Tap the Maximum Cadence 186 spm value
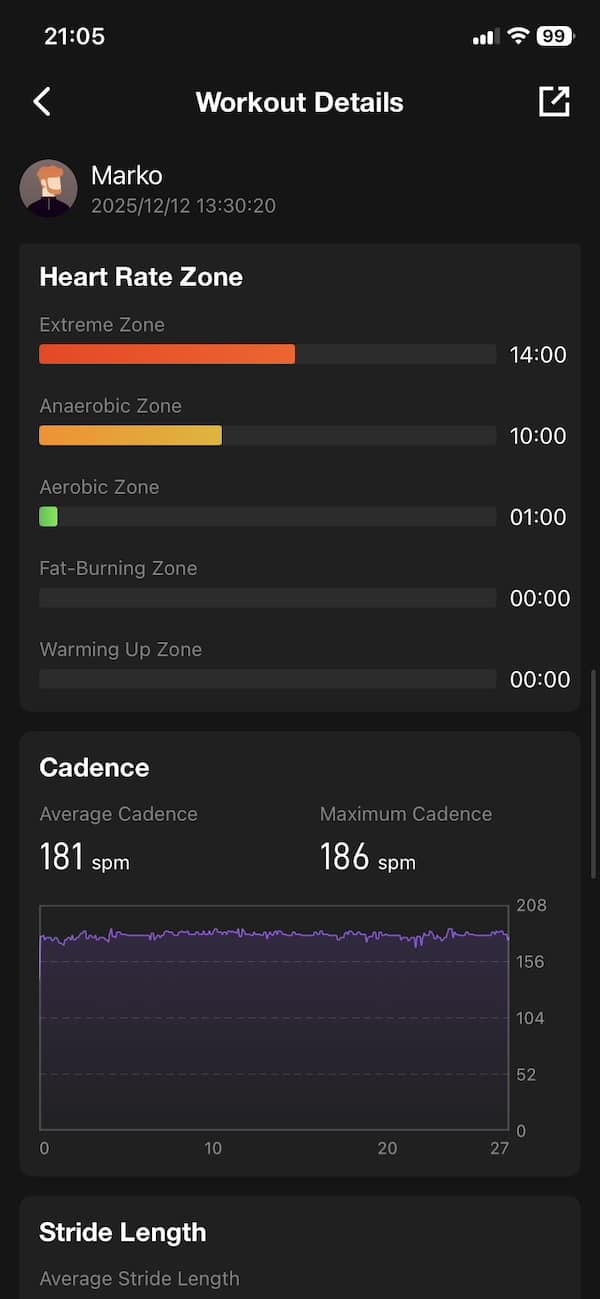Image resolution: width=600 pixels, height=1299 pixels. (x=367, y=858)
